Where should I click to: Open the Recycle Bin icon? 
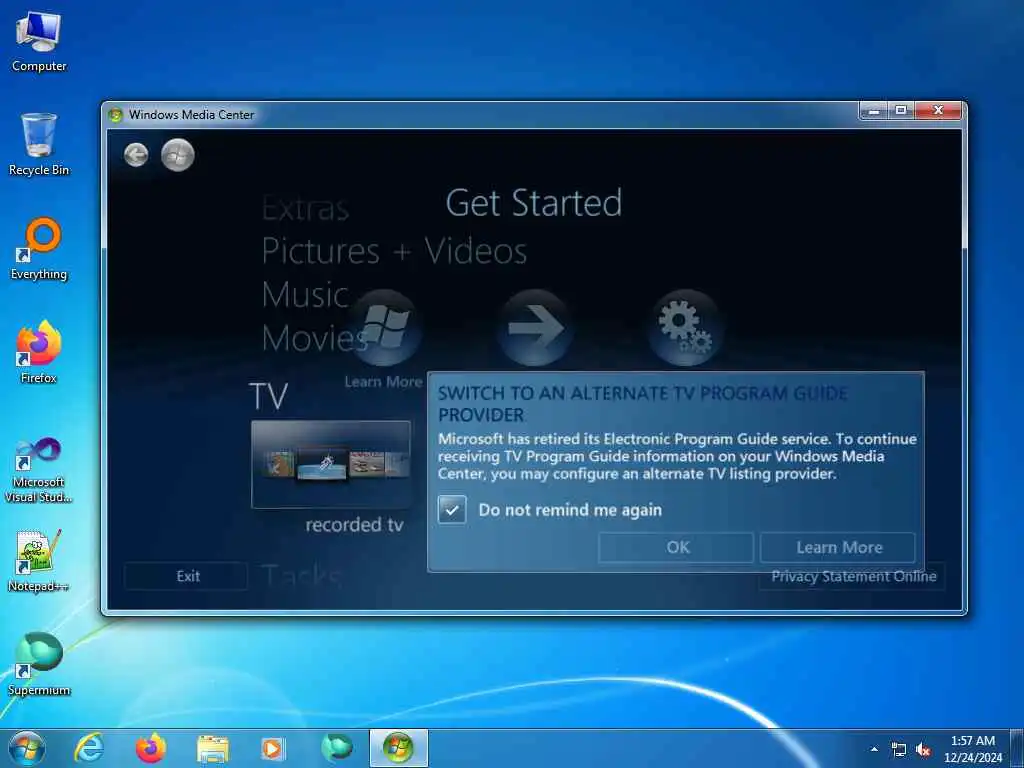tap(39, 144)
